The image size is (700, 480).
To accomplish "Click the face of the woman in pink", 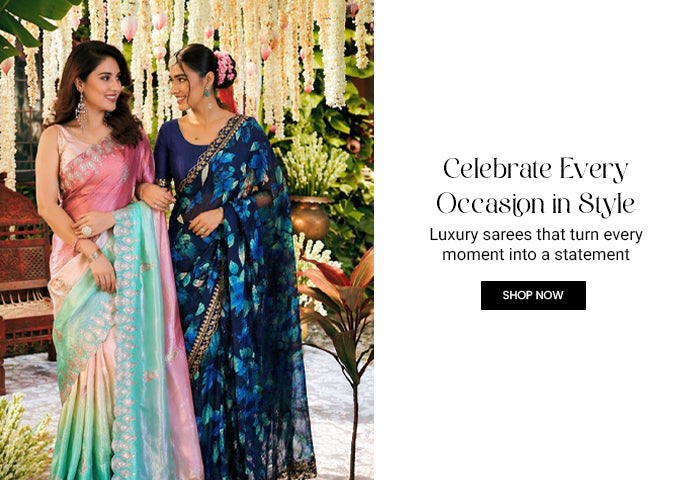I will point(105,87).
